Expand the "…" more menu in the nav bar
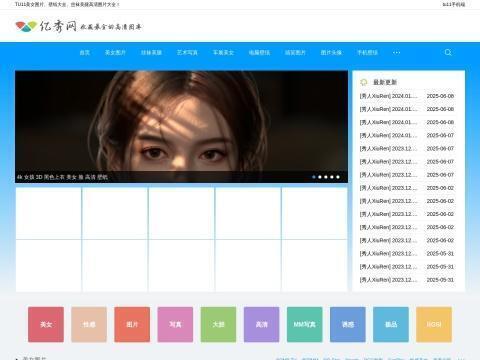Viewport: 480px width, 360px height. [x=396, y=52]
